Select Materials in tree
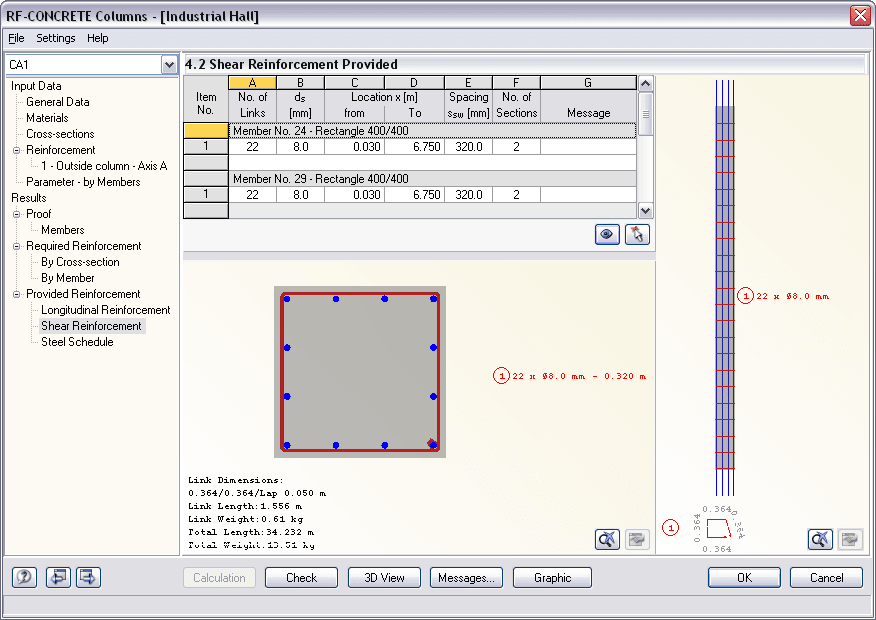The width and height of the screenshot is (876, 620). (47, 118)
